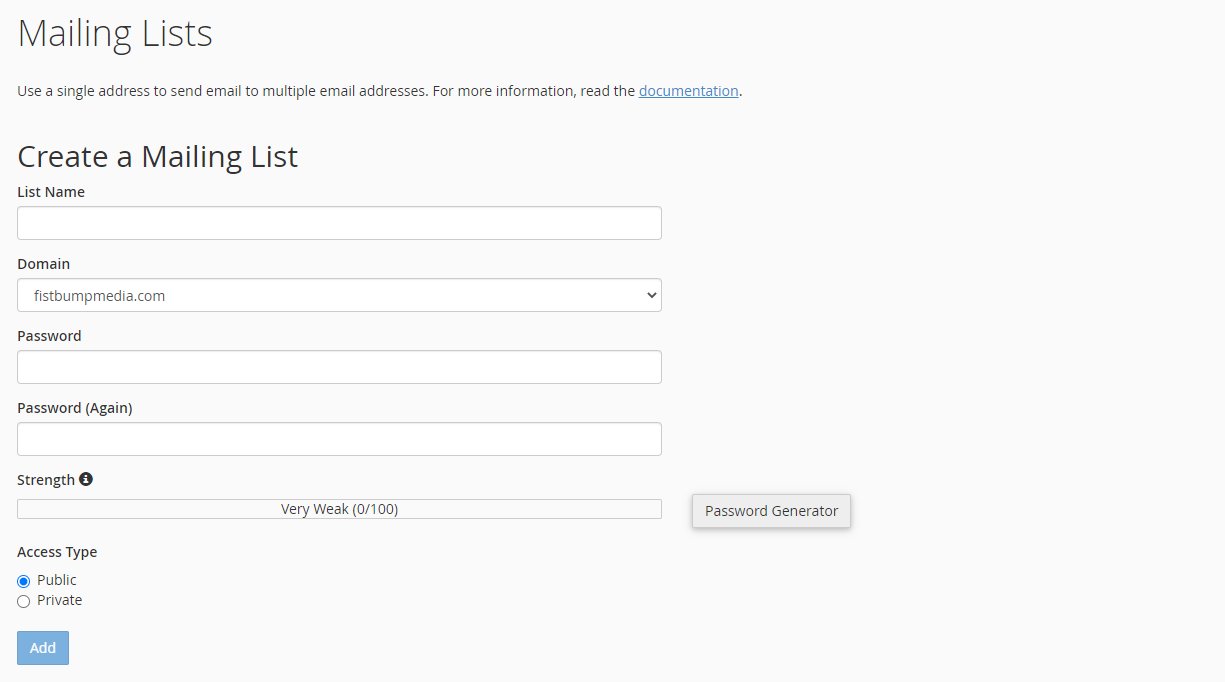Select the Public access type
1225x682 pixels.
(24, 581)
